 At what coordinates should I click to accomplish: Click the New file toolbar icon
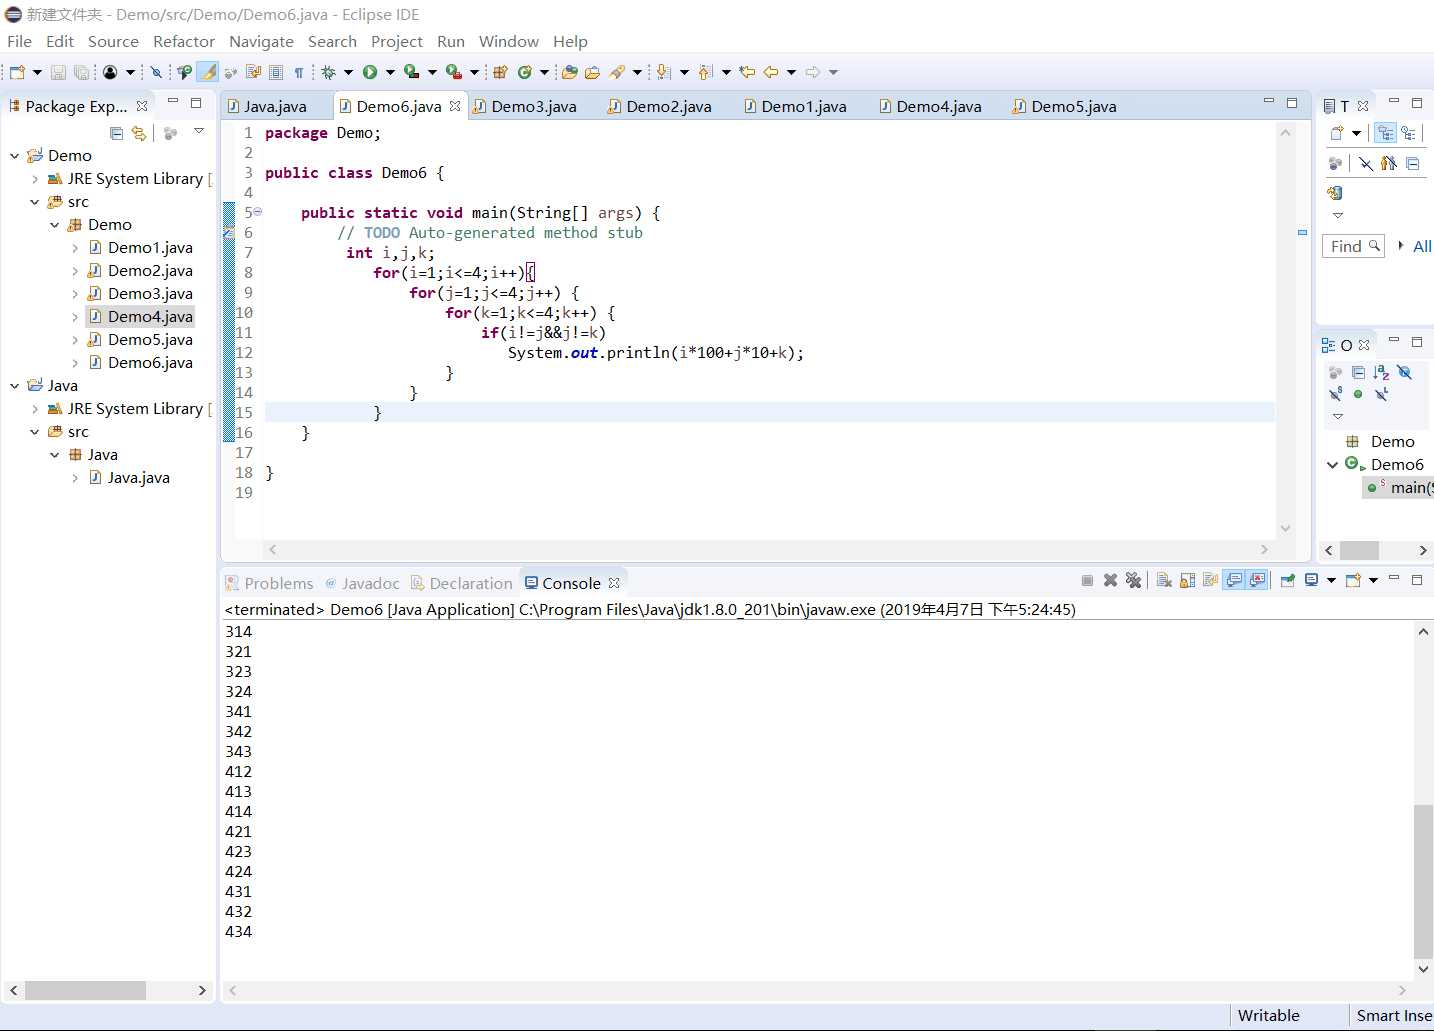tap(17, 72)
